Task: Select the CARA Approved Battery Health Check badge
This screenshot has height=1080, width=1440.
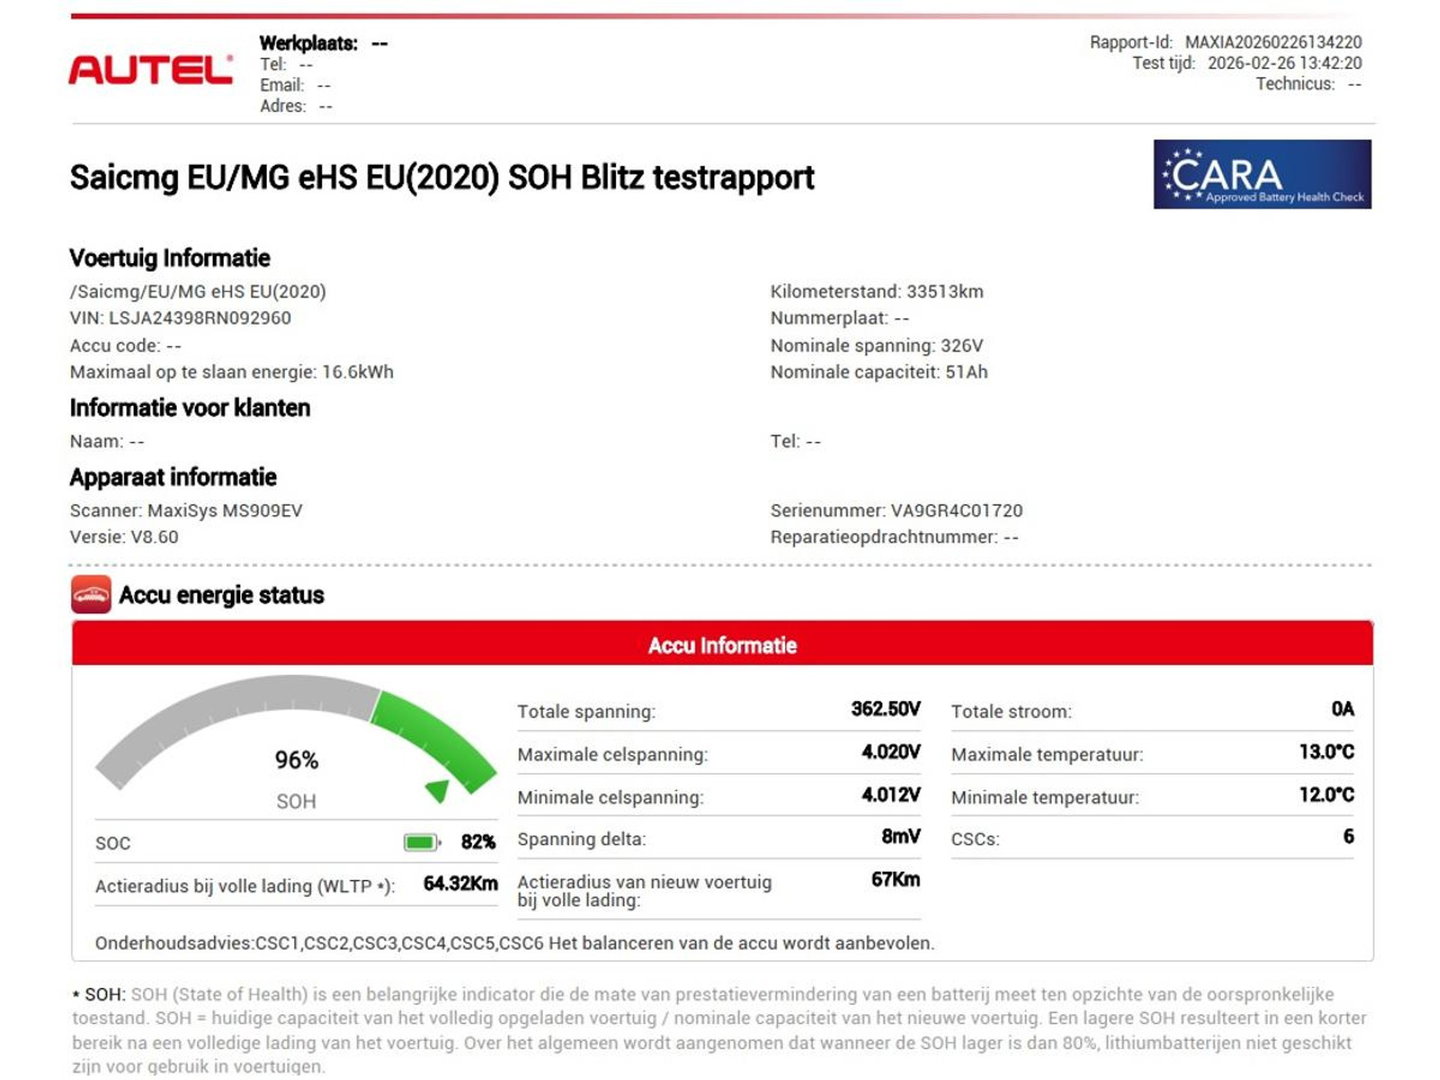Action: tap(1262, 177)
